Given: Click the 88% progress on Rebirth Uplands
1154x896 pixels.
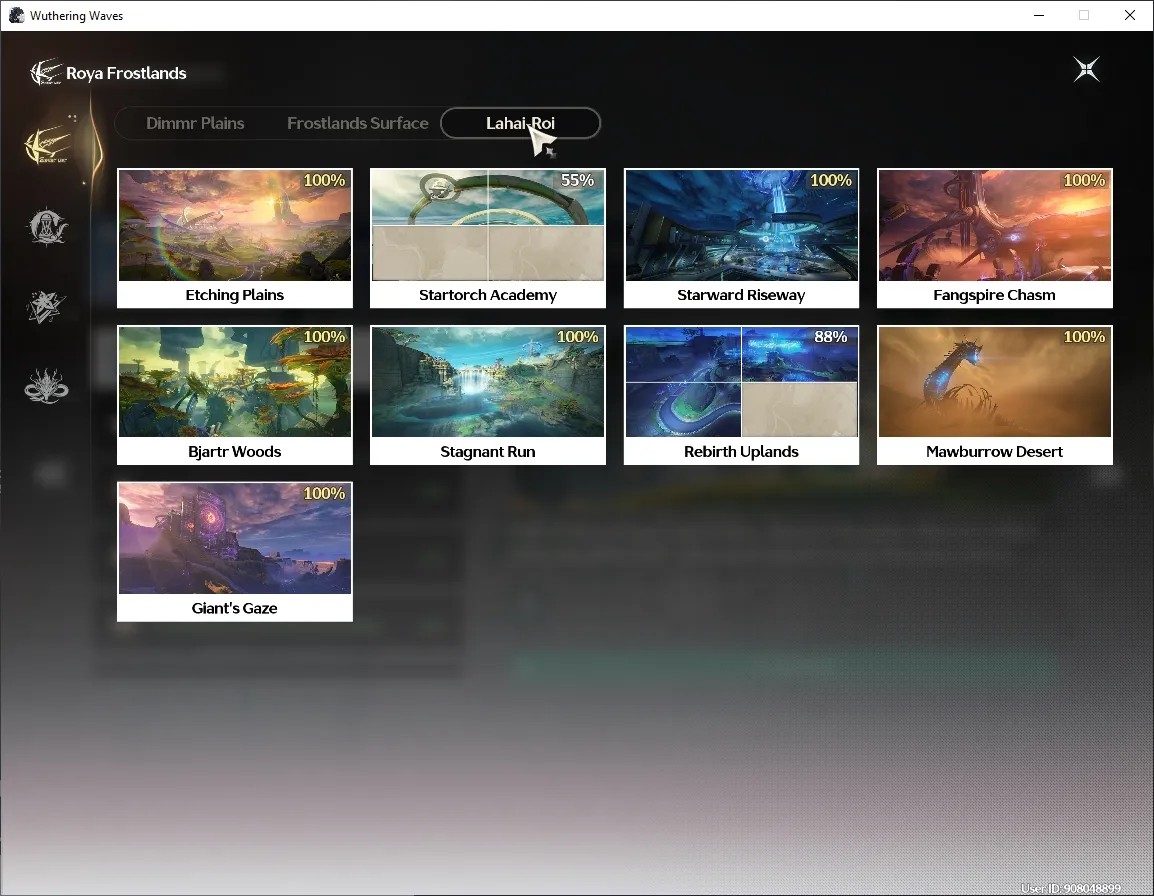Looking at the screenshot, I should pyautogui.click(x=830, y=336).
